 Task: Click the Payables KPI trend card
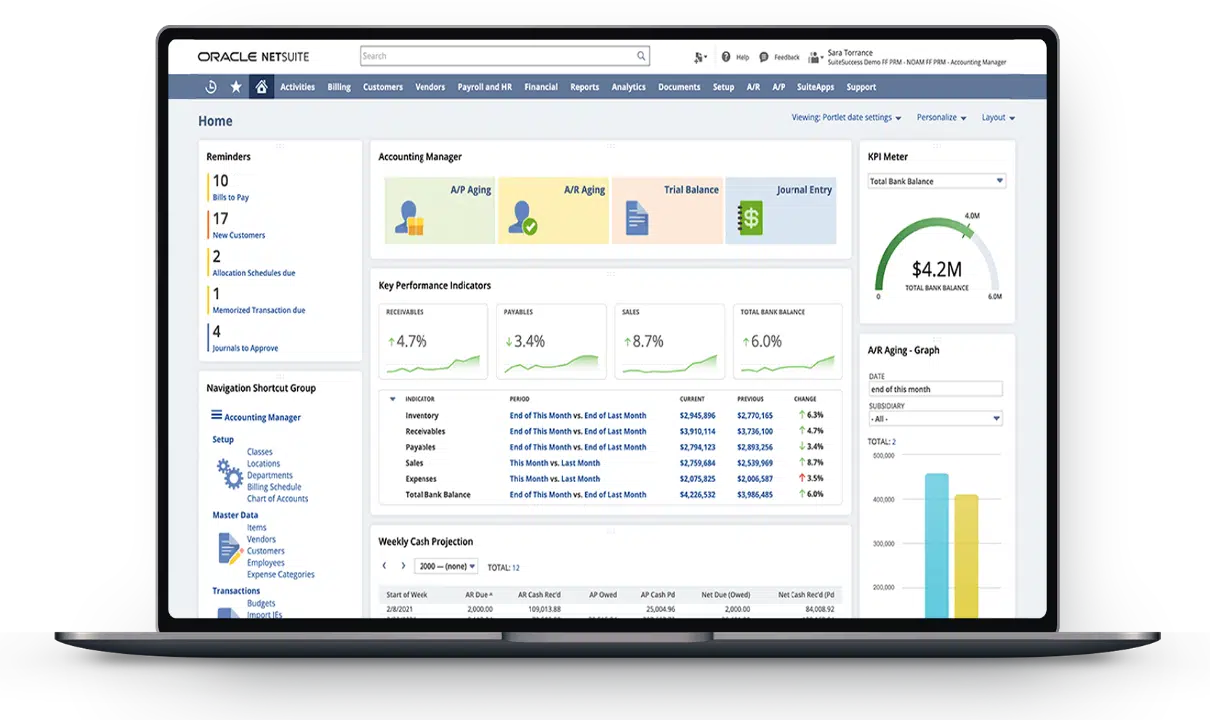point(551,341)
